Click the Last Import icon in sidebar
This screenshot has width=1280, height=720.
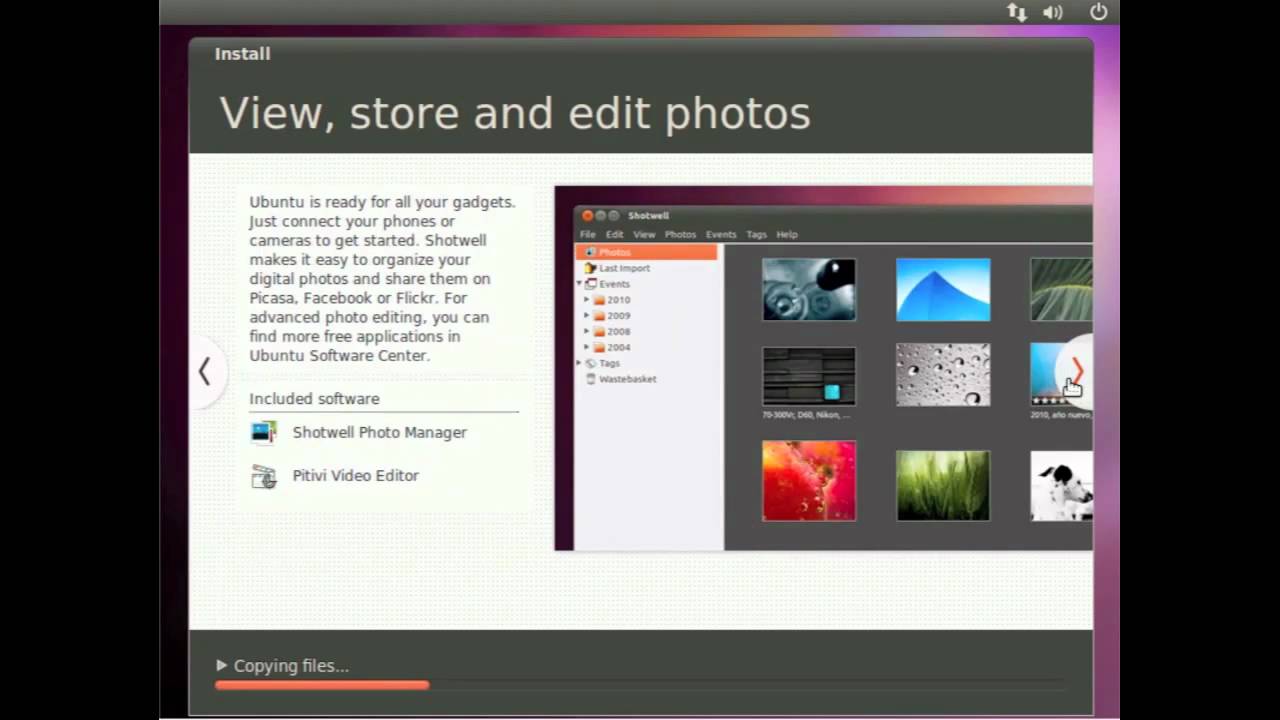point(591,268)
